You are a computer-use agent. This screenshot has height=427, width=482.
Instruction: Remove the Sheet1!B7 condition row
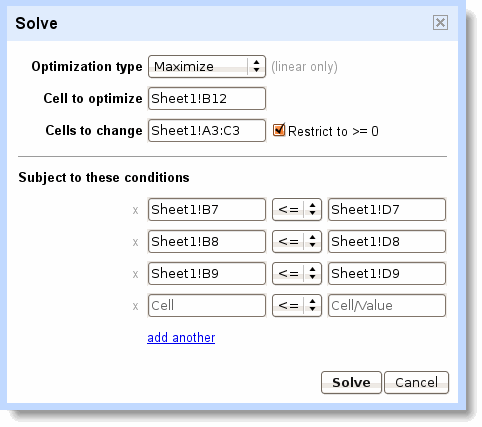click(x=135, y=210)
